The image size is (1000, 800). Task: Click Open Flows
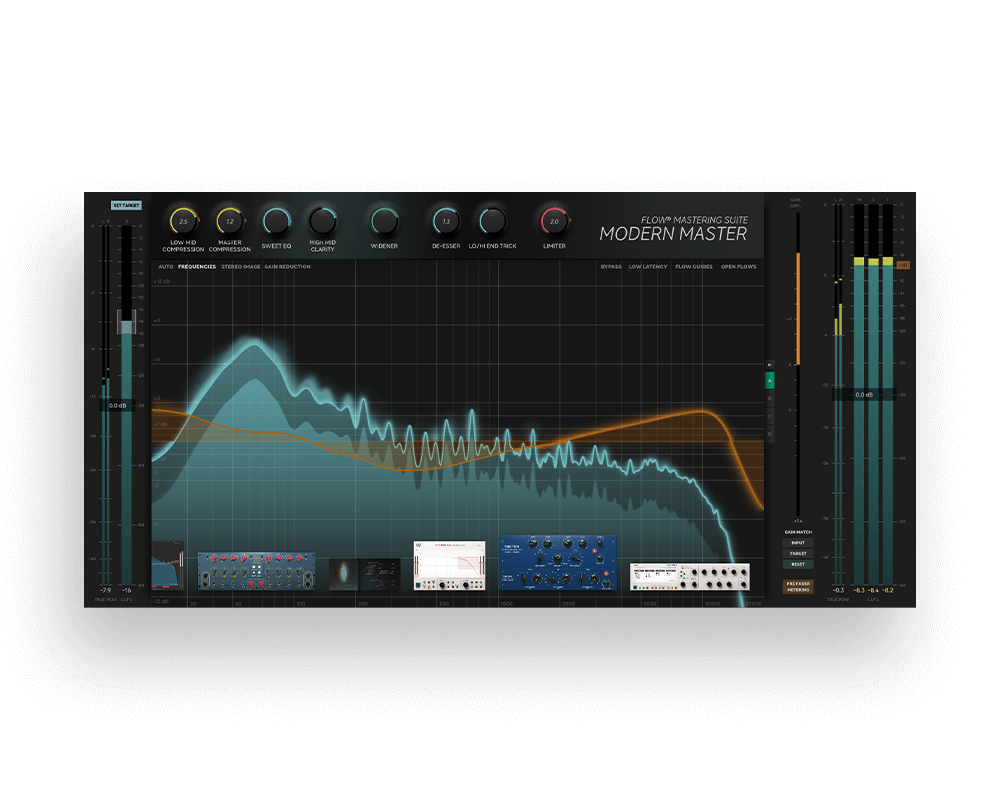[x=739, y=267]
